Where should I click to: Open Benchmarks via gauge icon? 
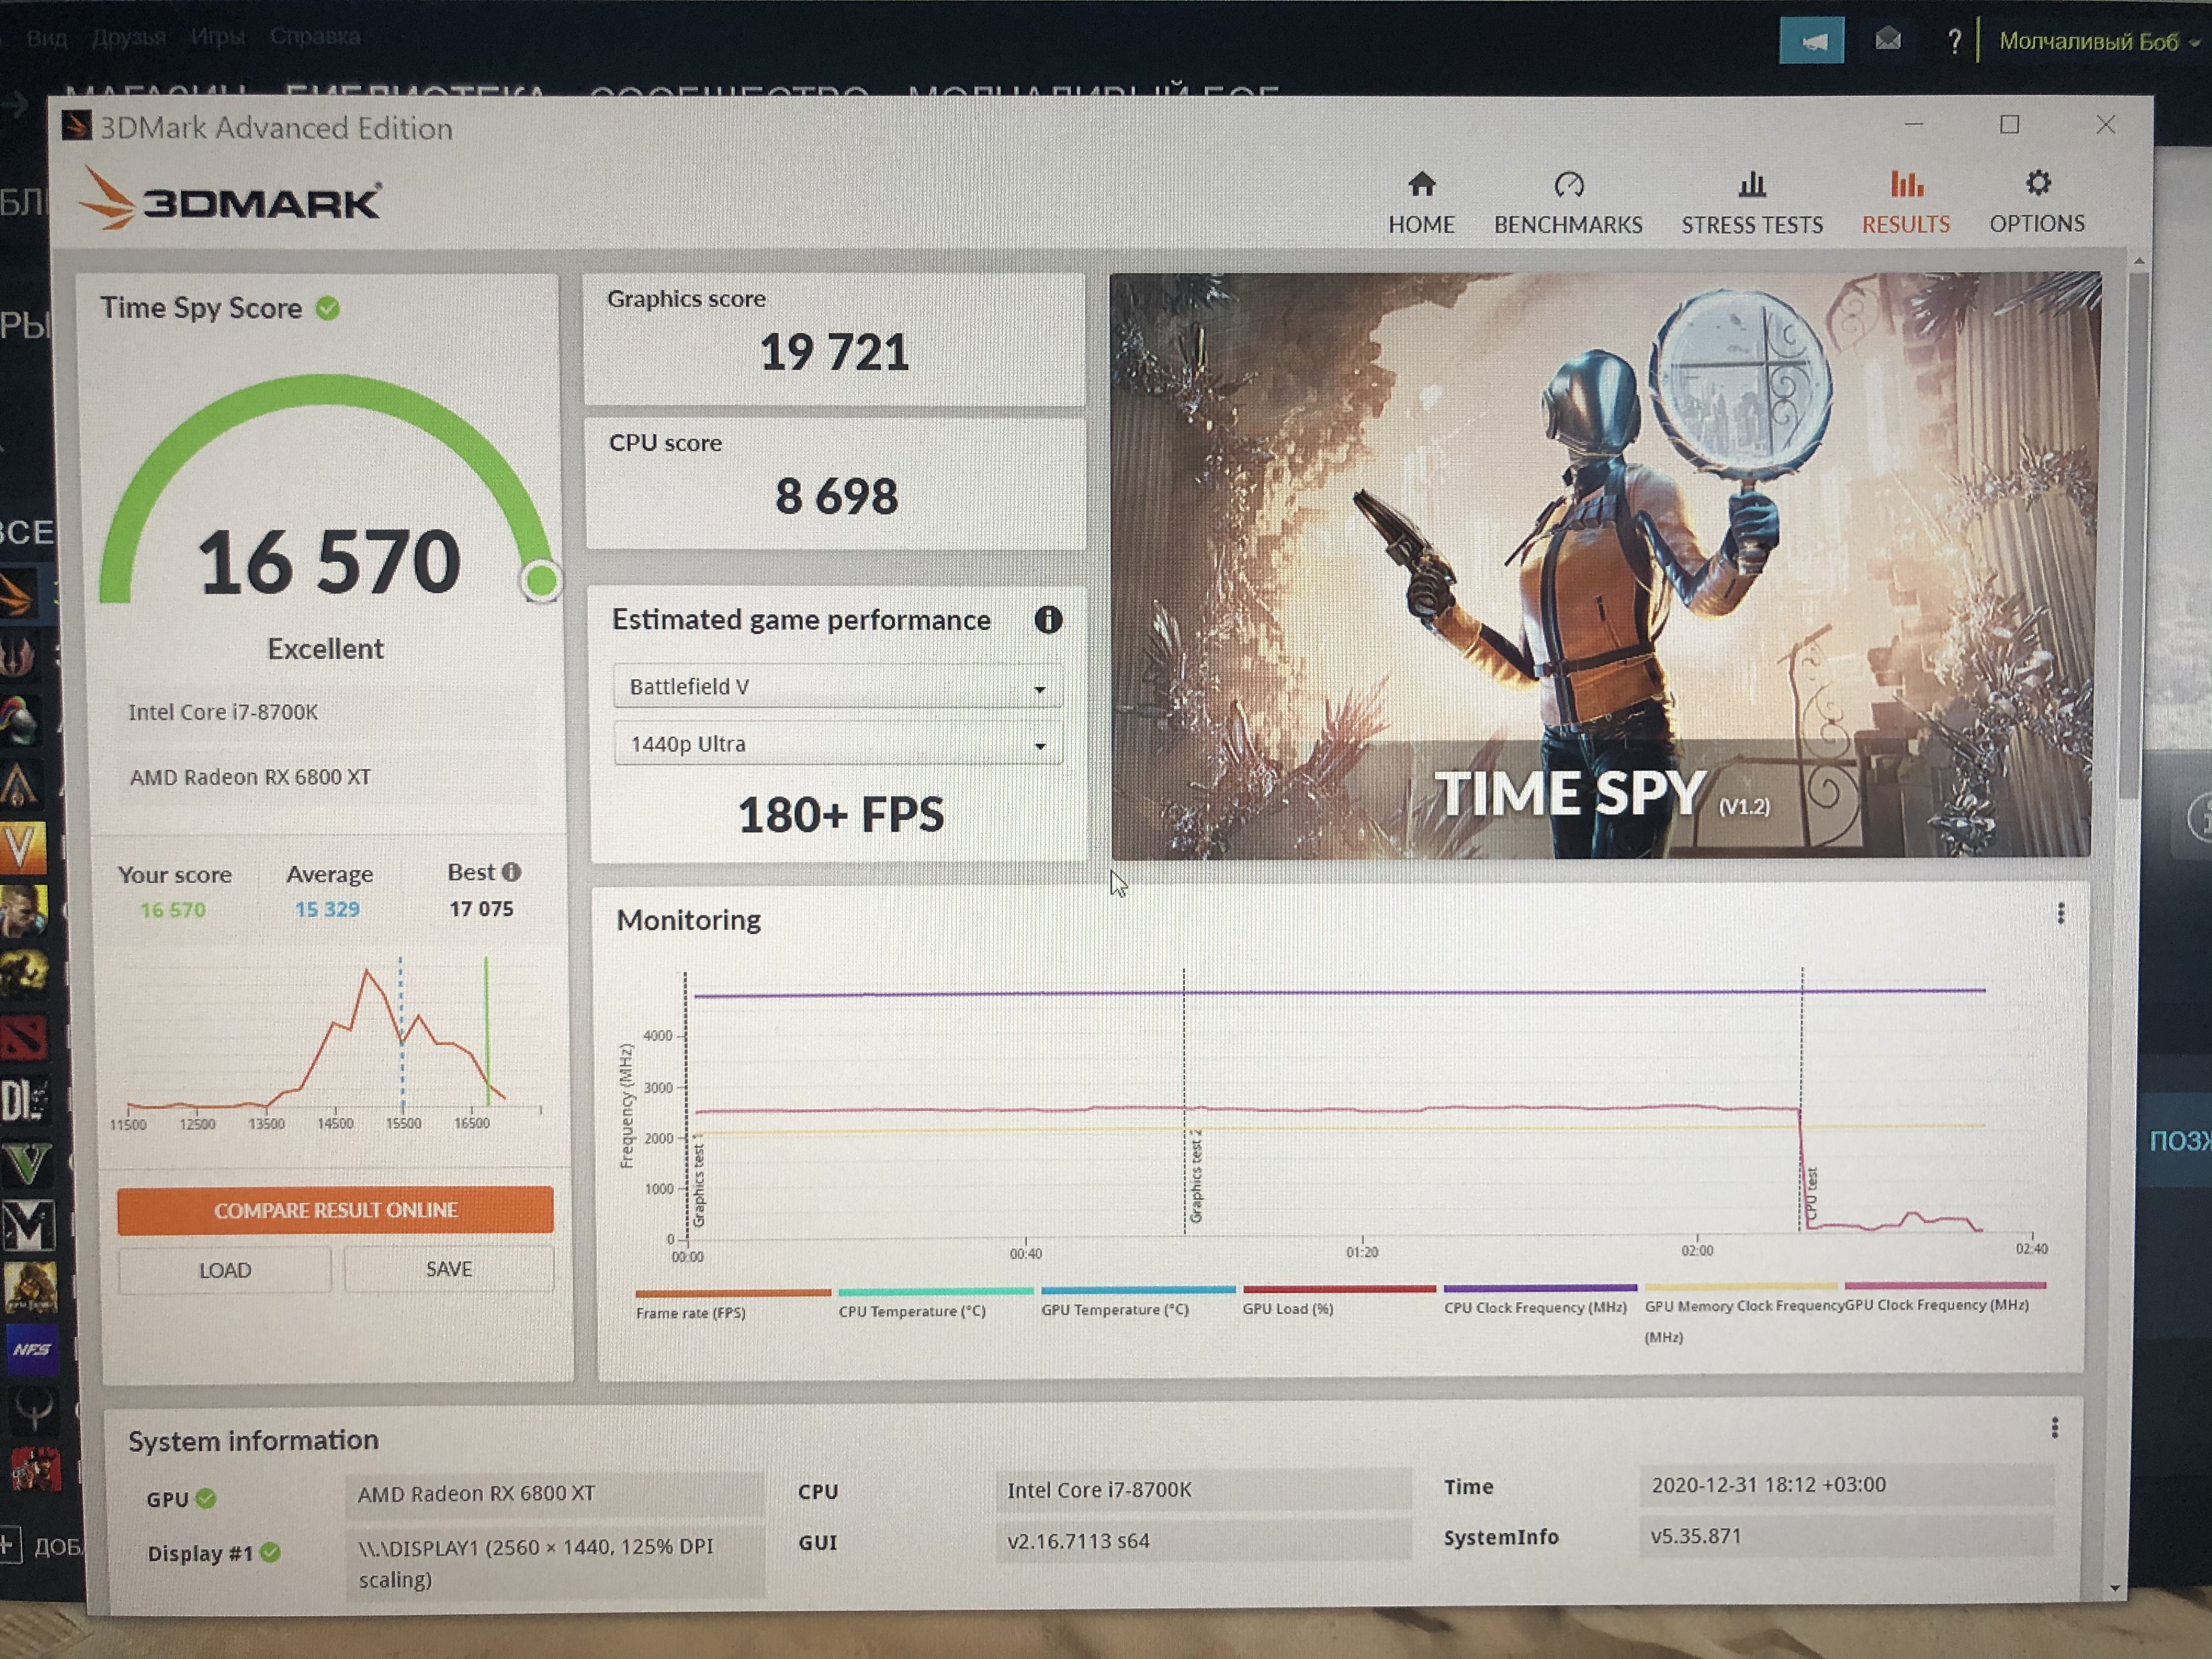pos(1568,185)
